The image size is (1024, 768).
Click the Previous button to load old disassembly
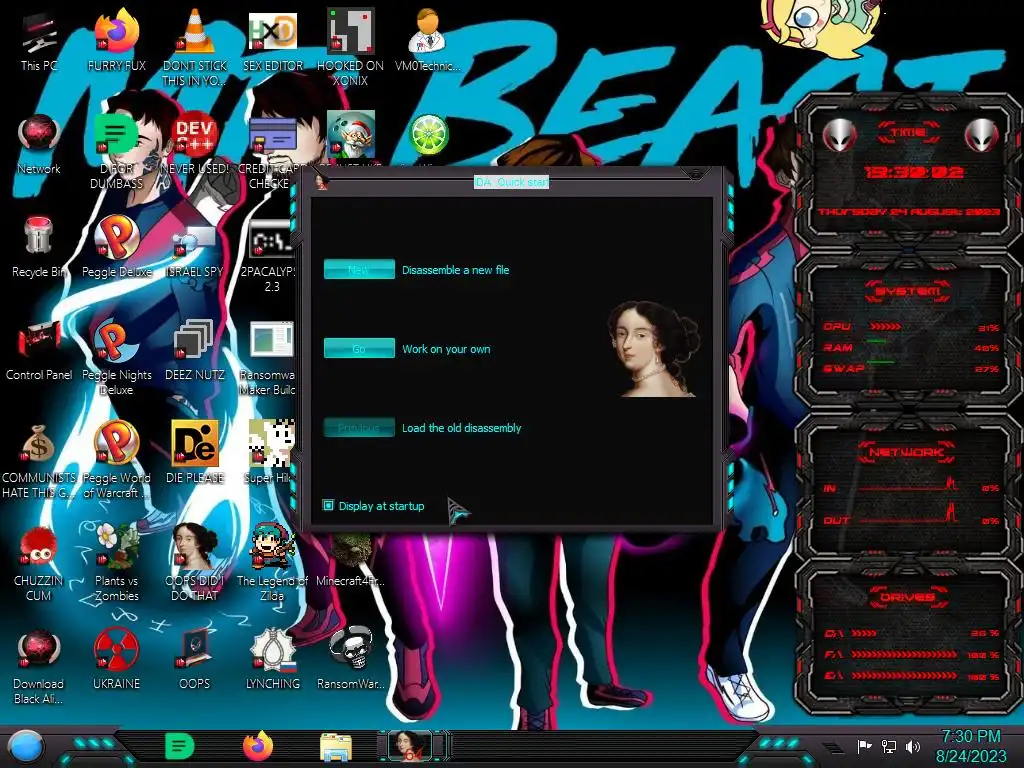click(359, 428)
